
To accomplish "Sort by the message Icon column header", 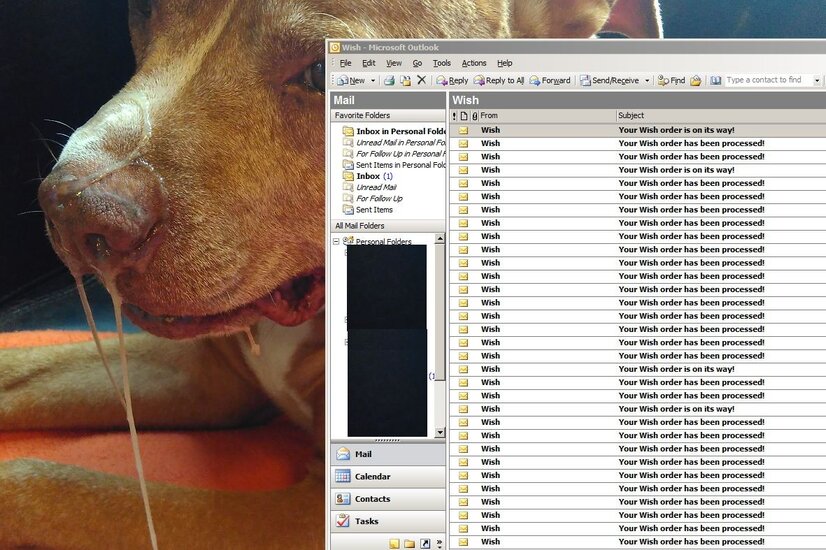I will coord(464,116).
